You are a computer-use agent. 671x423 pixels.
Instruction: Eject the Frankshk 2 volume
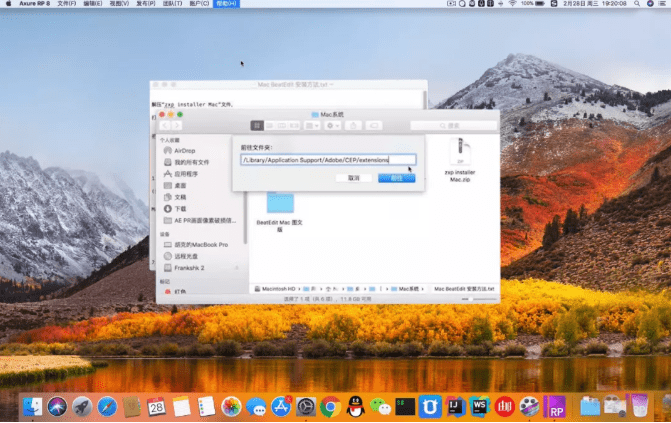click(237, 268)
